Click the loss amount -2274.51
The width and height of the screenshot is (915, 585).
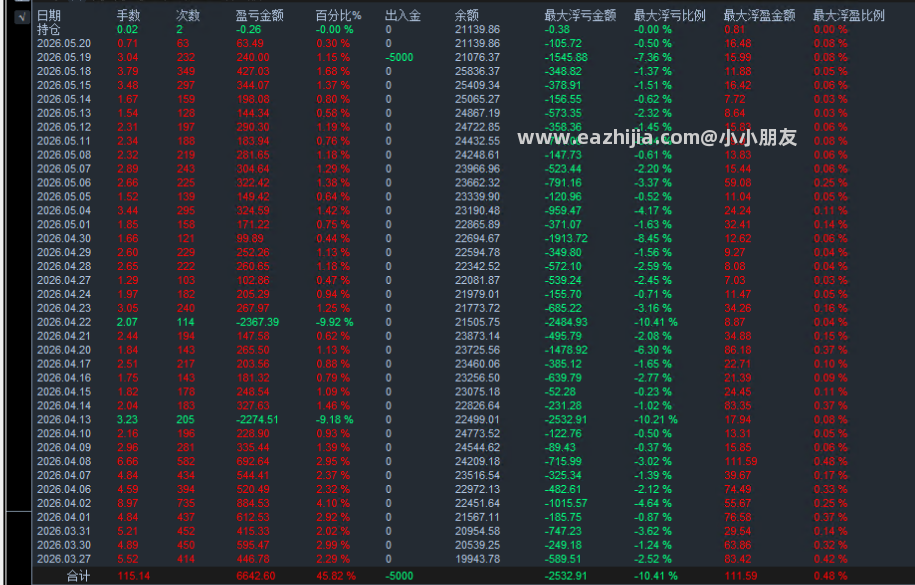click(x=257, y=420)
